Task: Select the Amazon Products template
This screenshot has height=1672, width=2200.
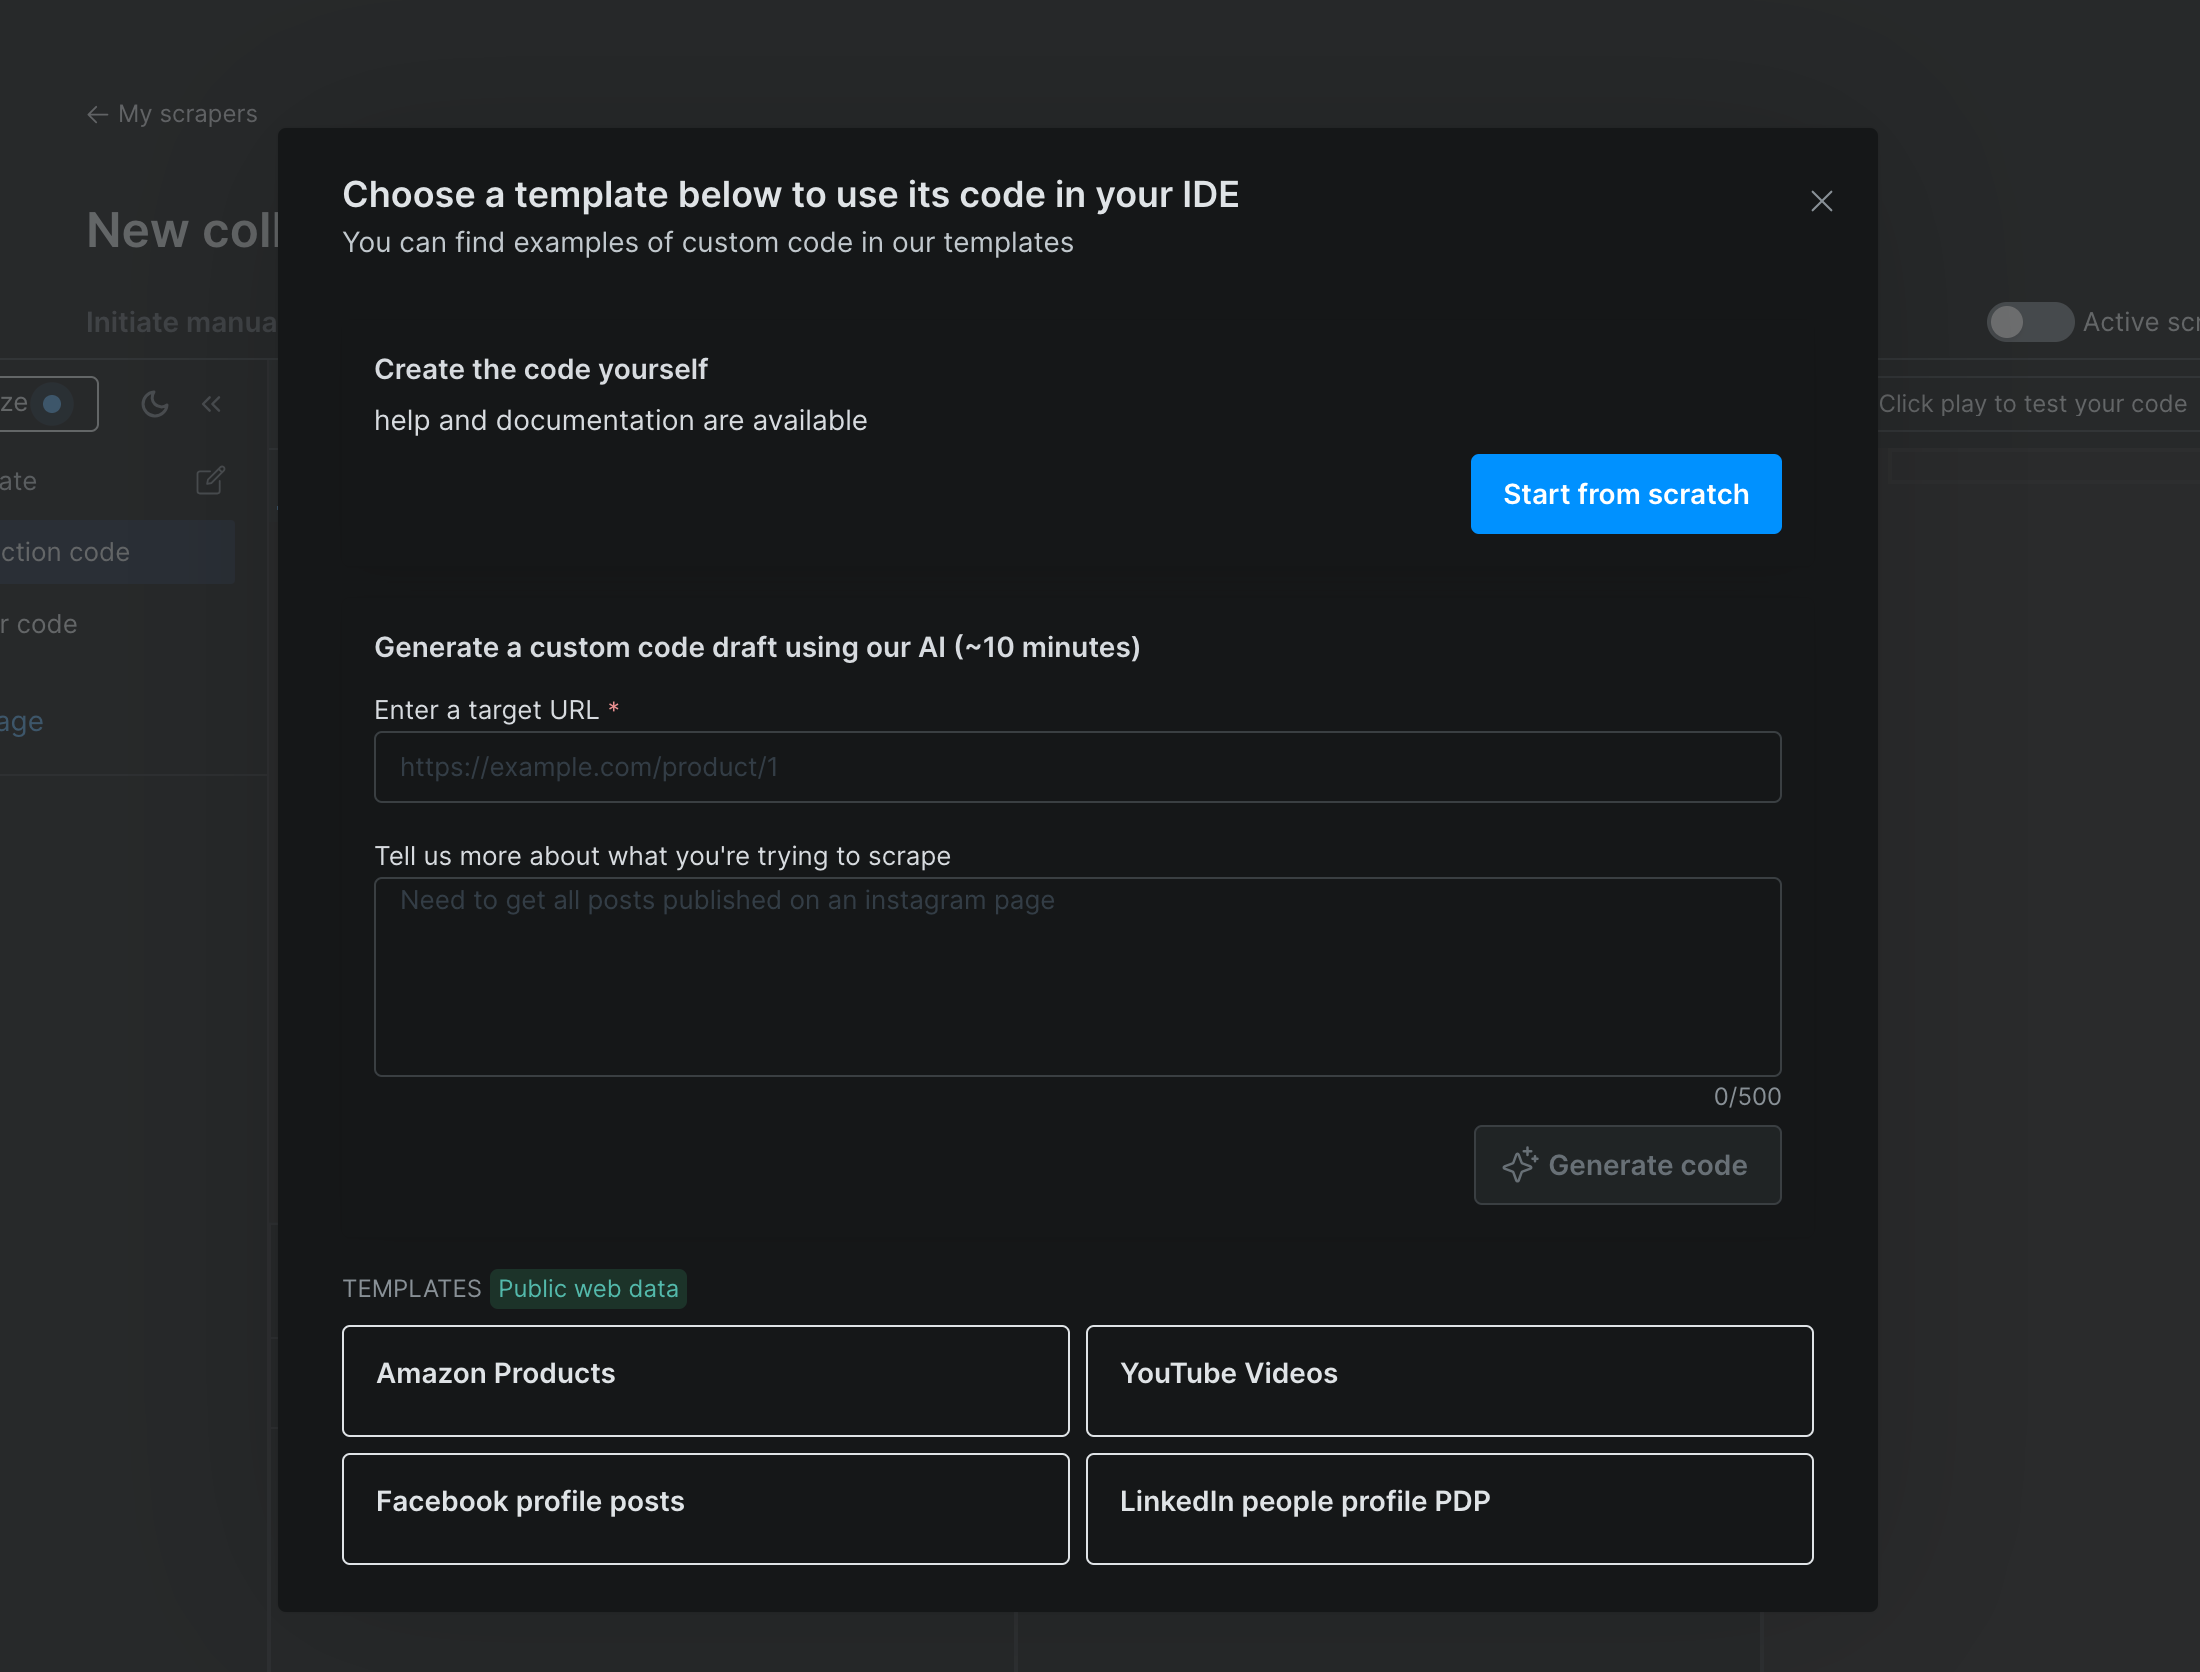Action: [705, 1381]
